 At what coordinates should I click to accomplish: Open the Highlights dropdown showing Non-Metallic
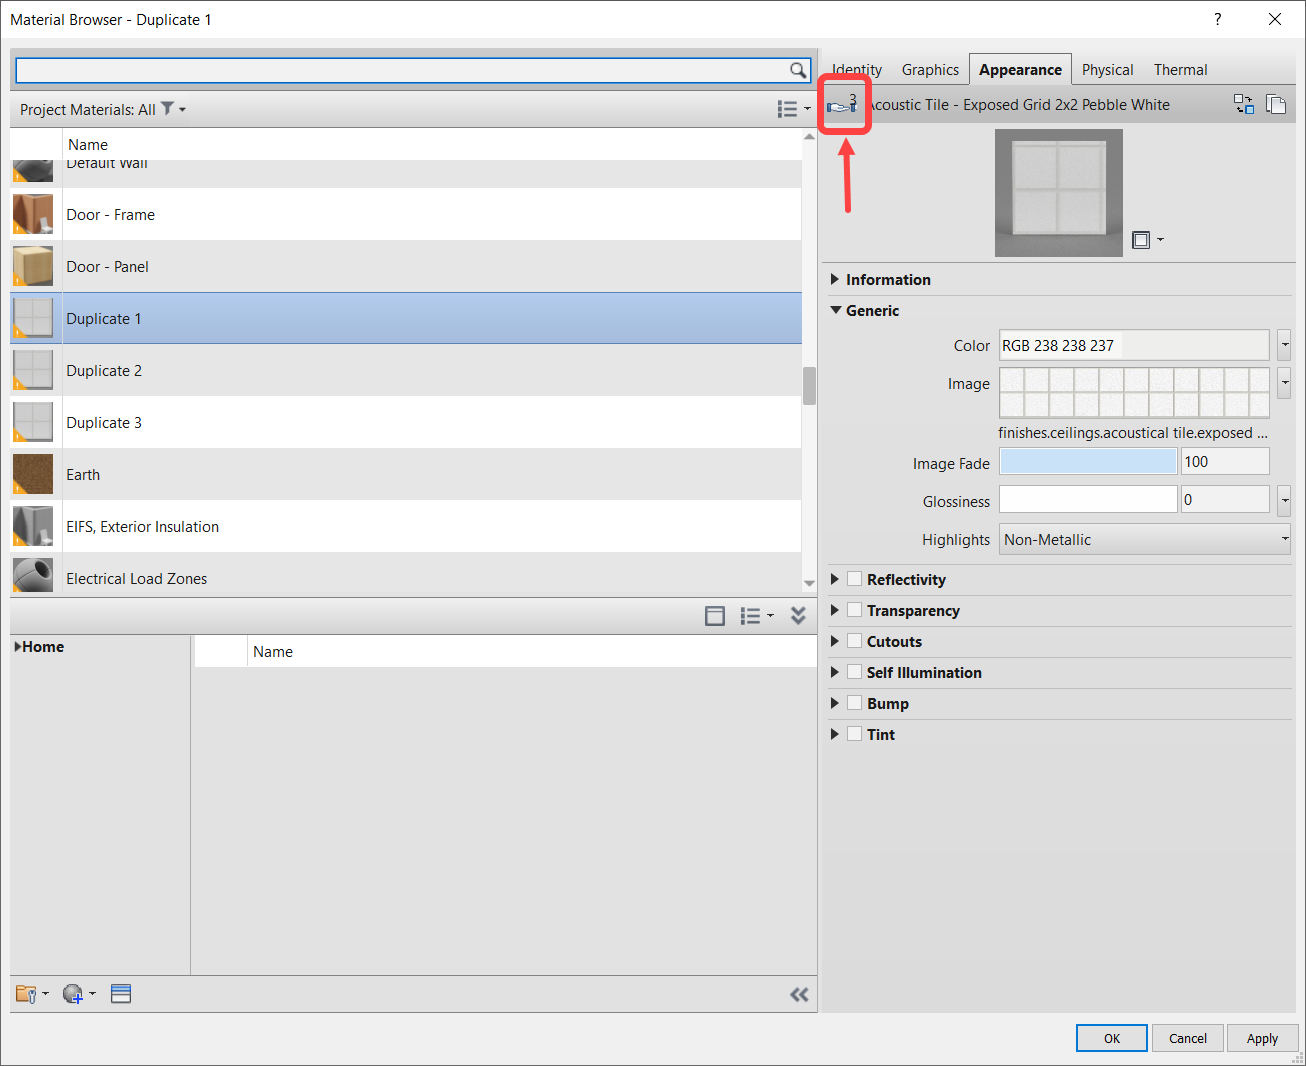pyautogui.click(x=1143, y=539)
